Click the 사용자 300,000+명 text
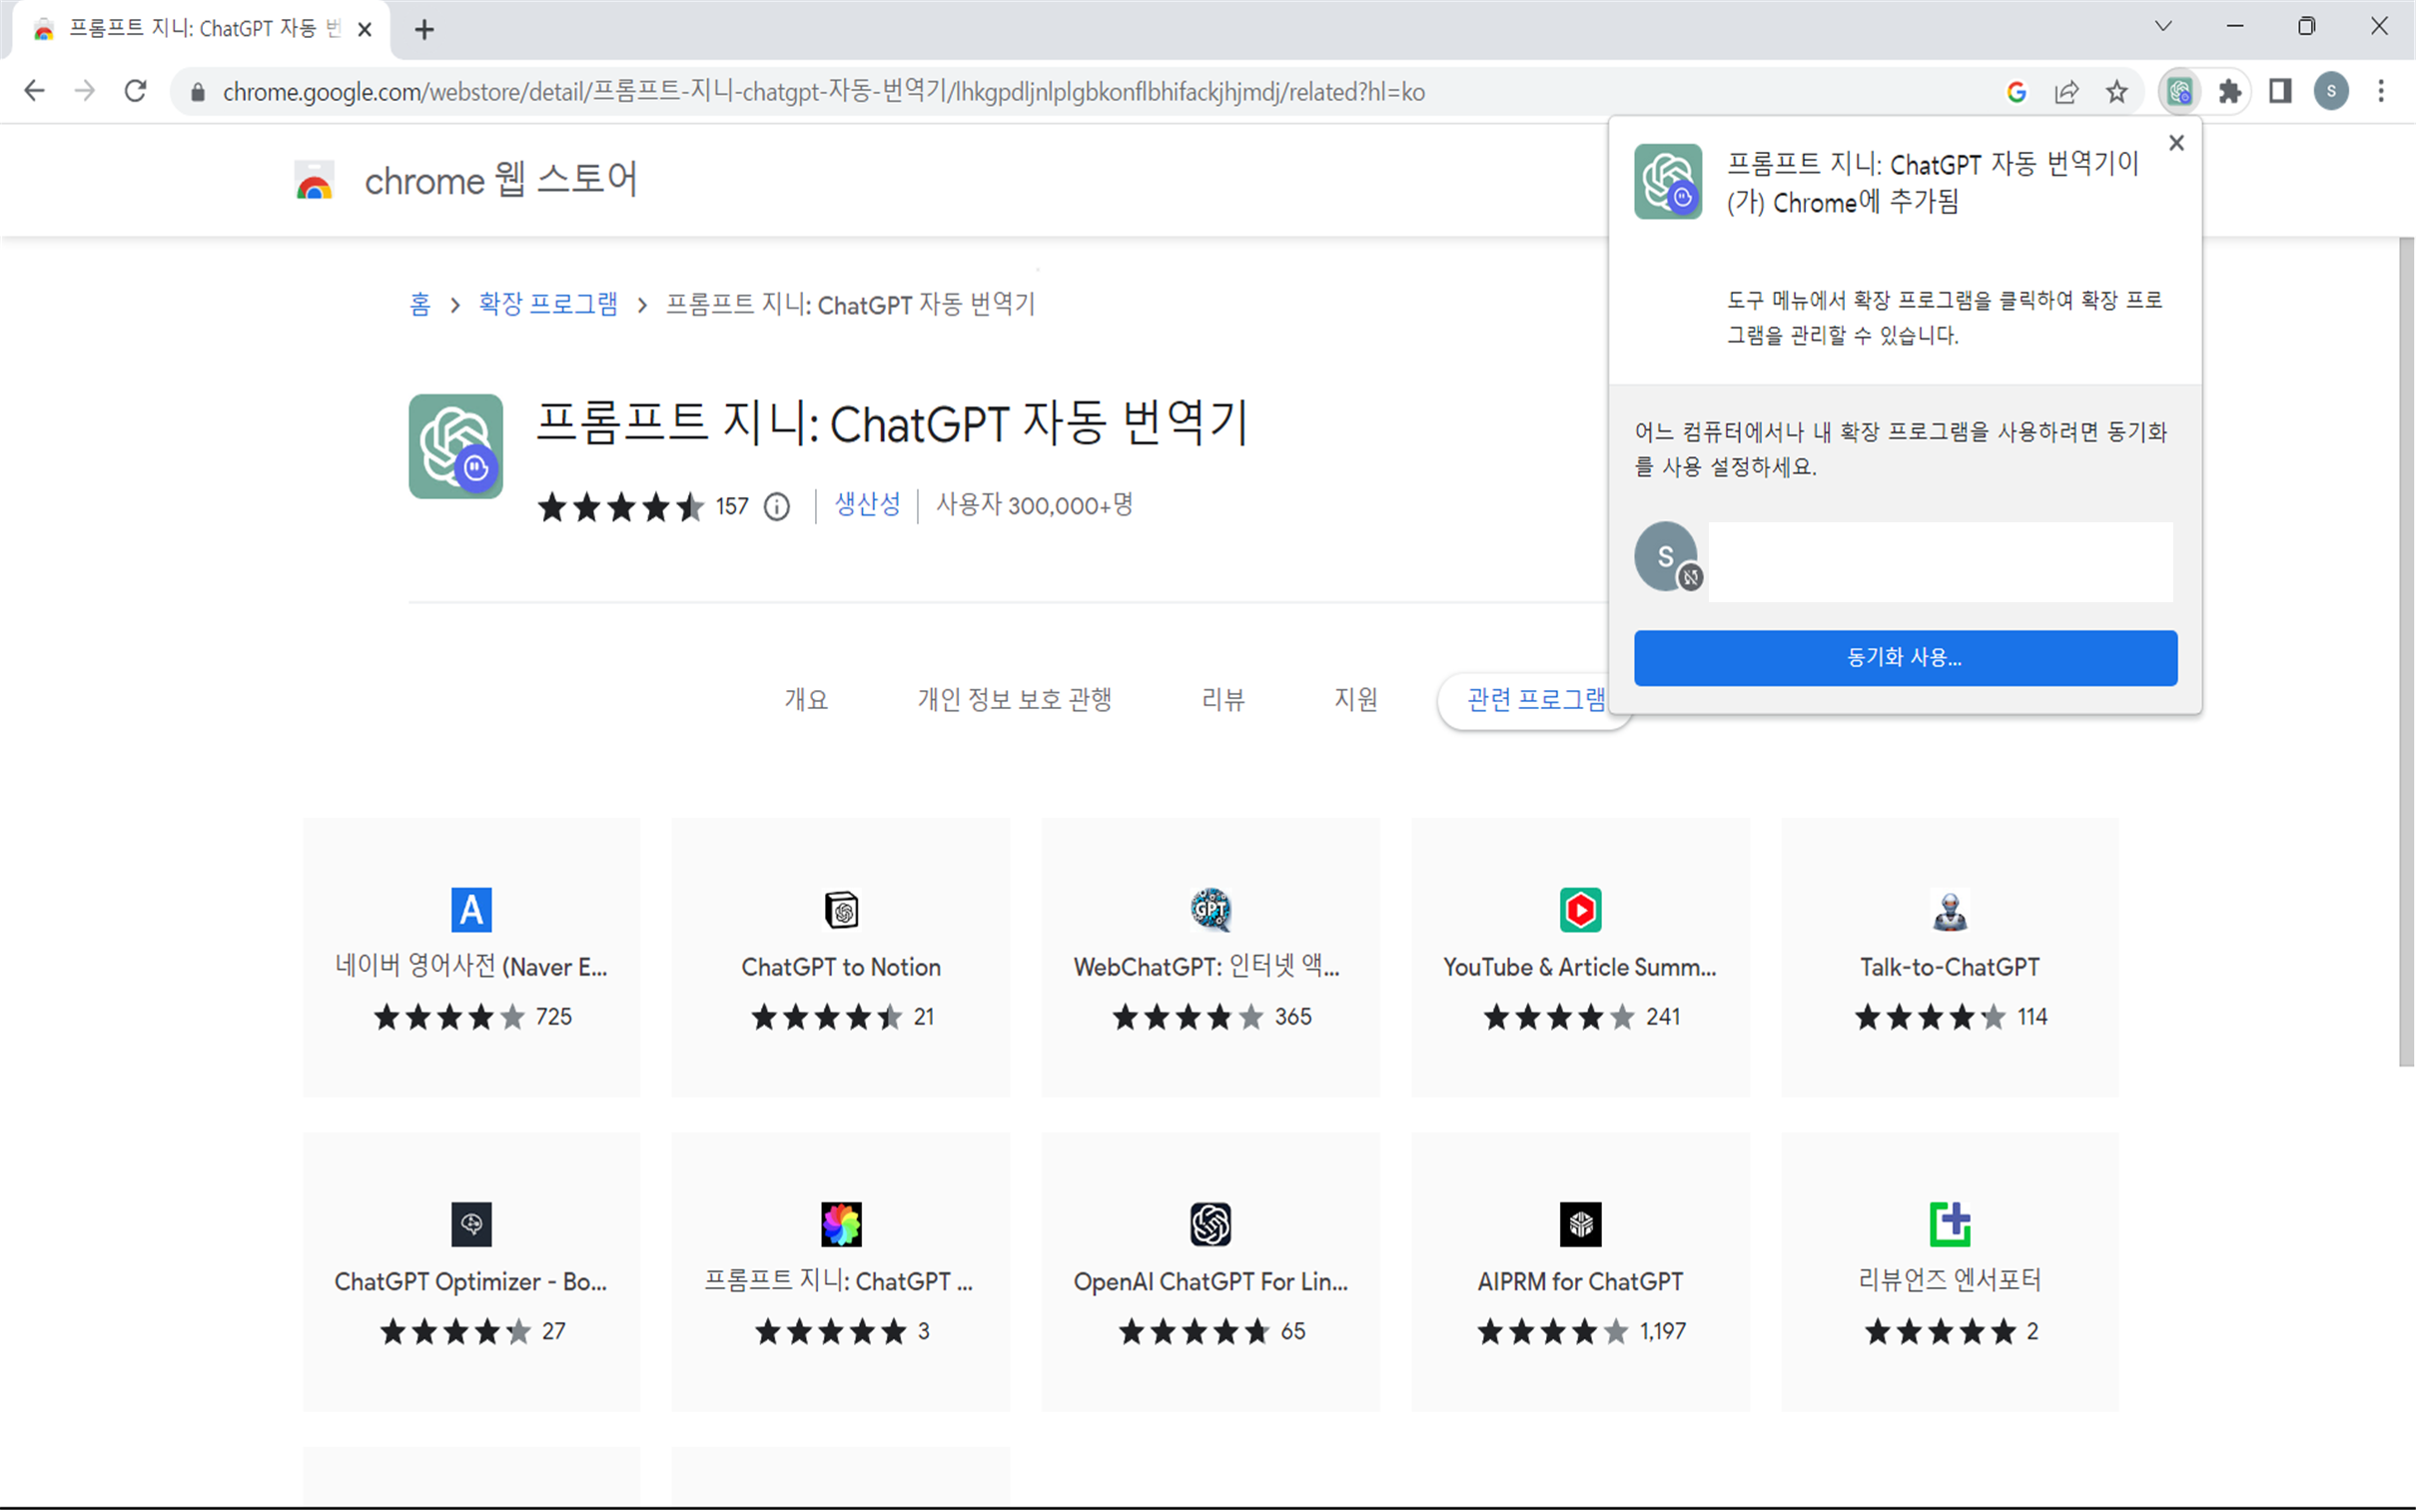 (x=1035, y=505)
